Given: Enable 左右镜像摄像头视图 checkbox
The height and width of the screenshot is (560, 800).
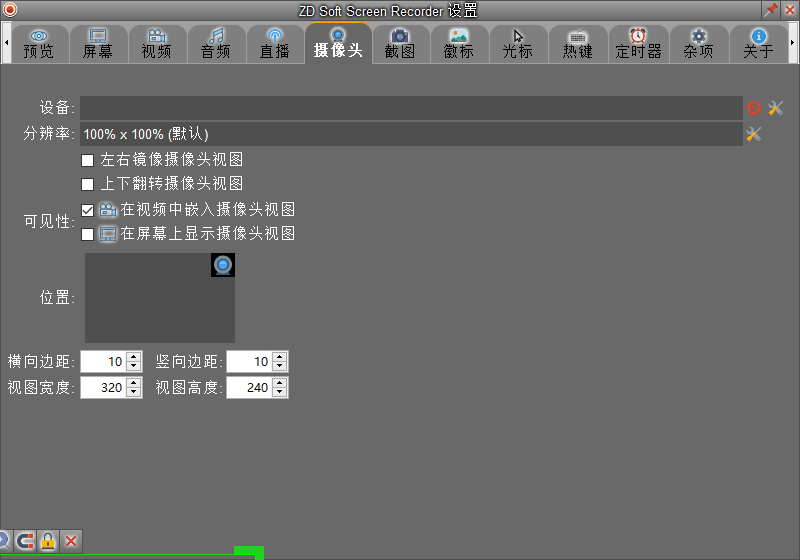Looking at the screenshot, I should point(88,161).
